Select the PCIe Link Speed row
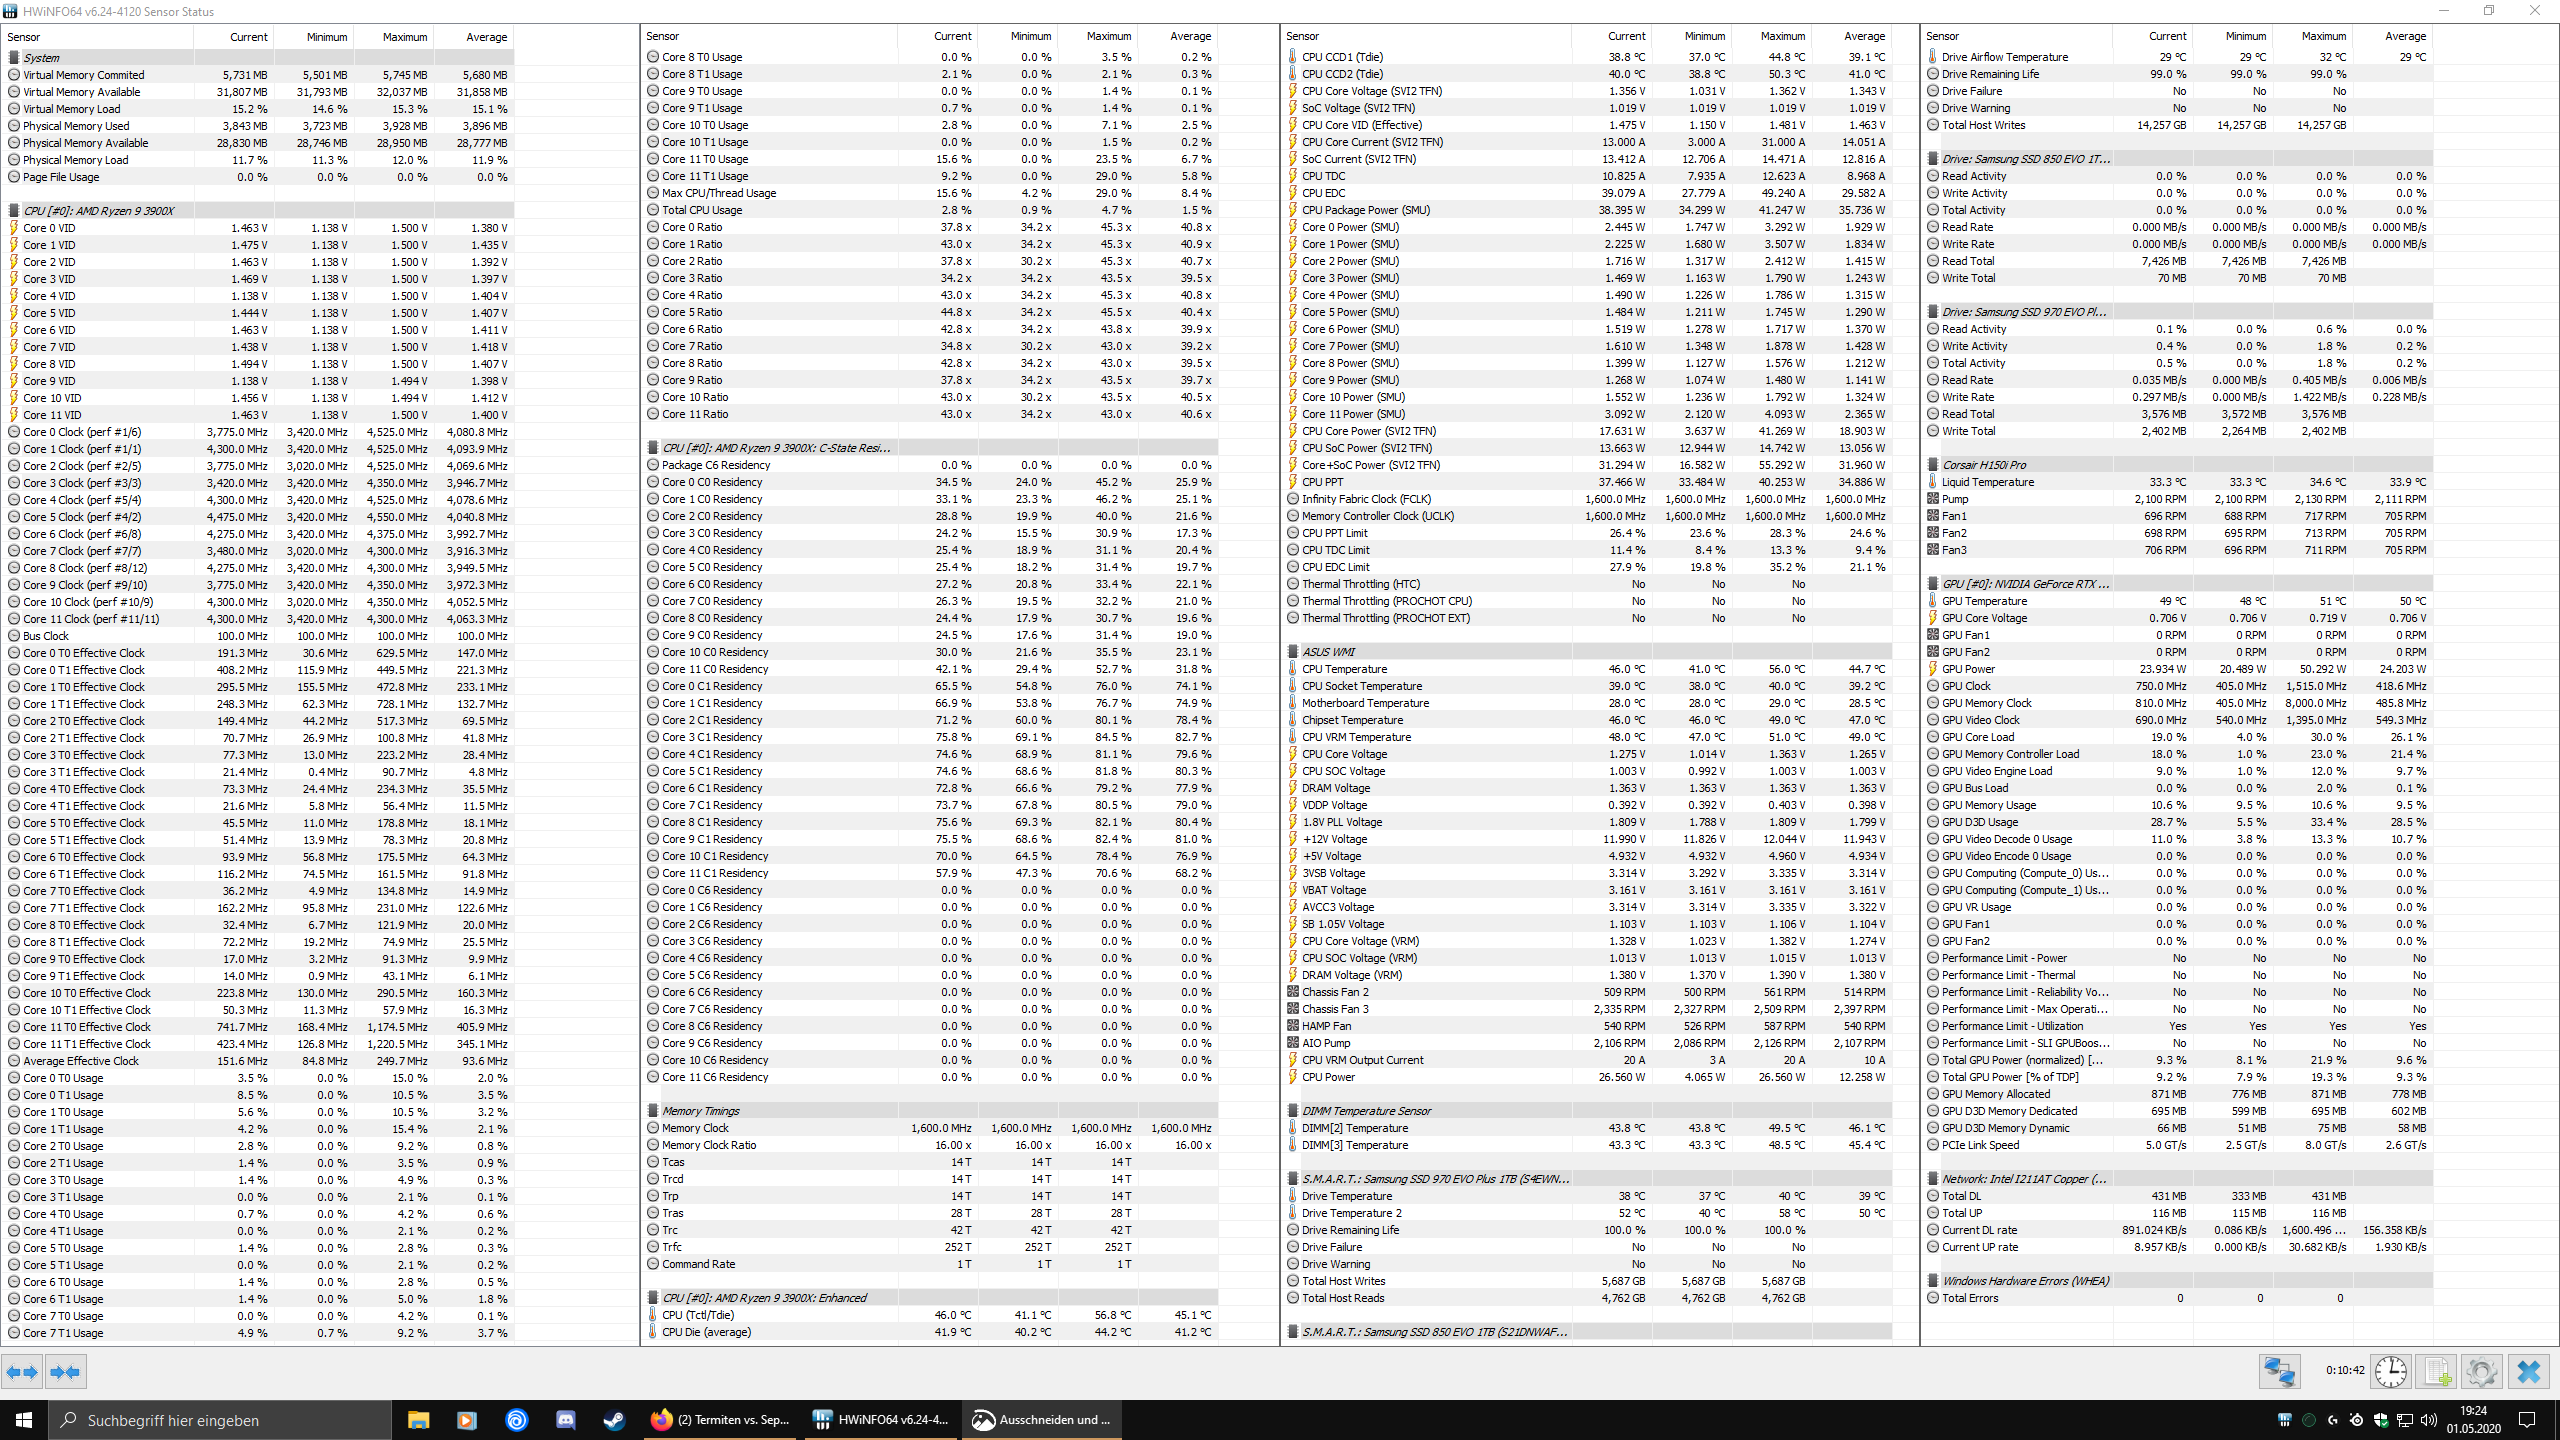The image size is (2560, 1440). pos(2178,1145)
